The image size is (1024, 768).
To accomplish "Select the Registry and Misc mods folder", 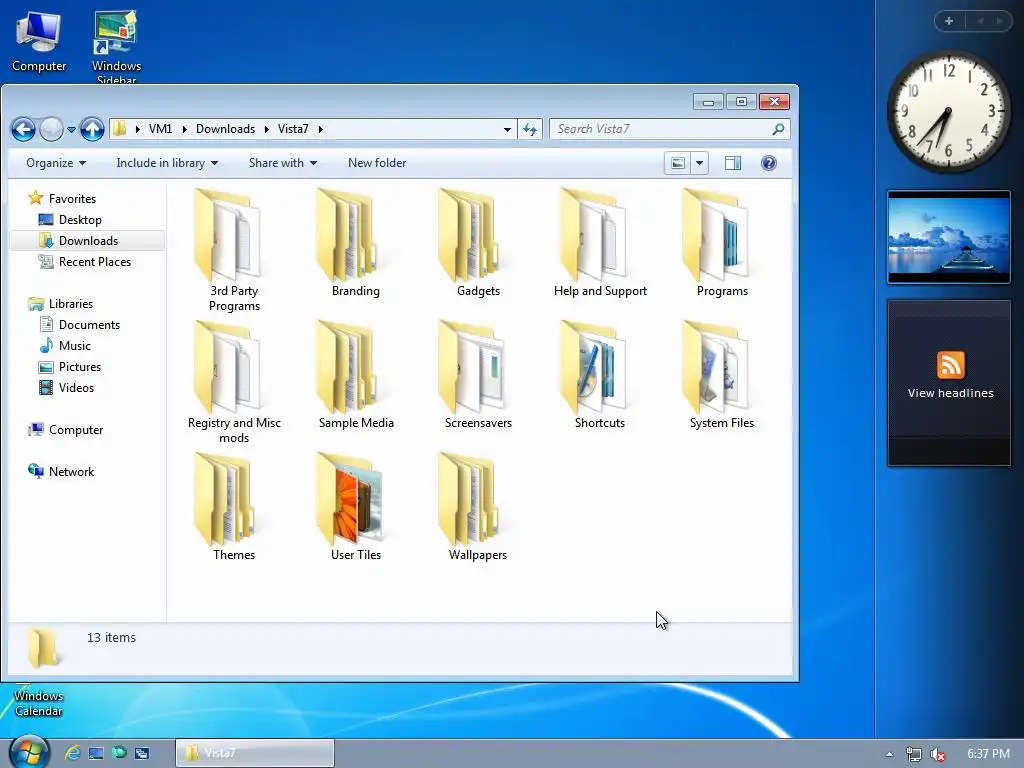I will [x=234, y=382].
